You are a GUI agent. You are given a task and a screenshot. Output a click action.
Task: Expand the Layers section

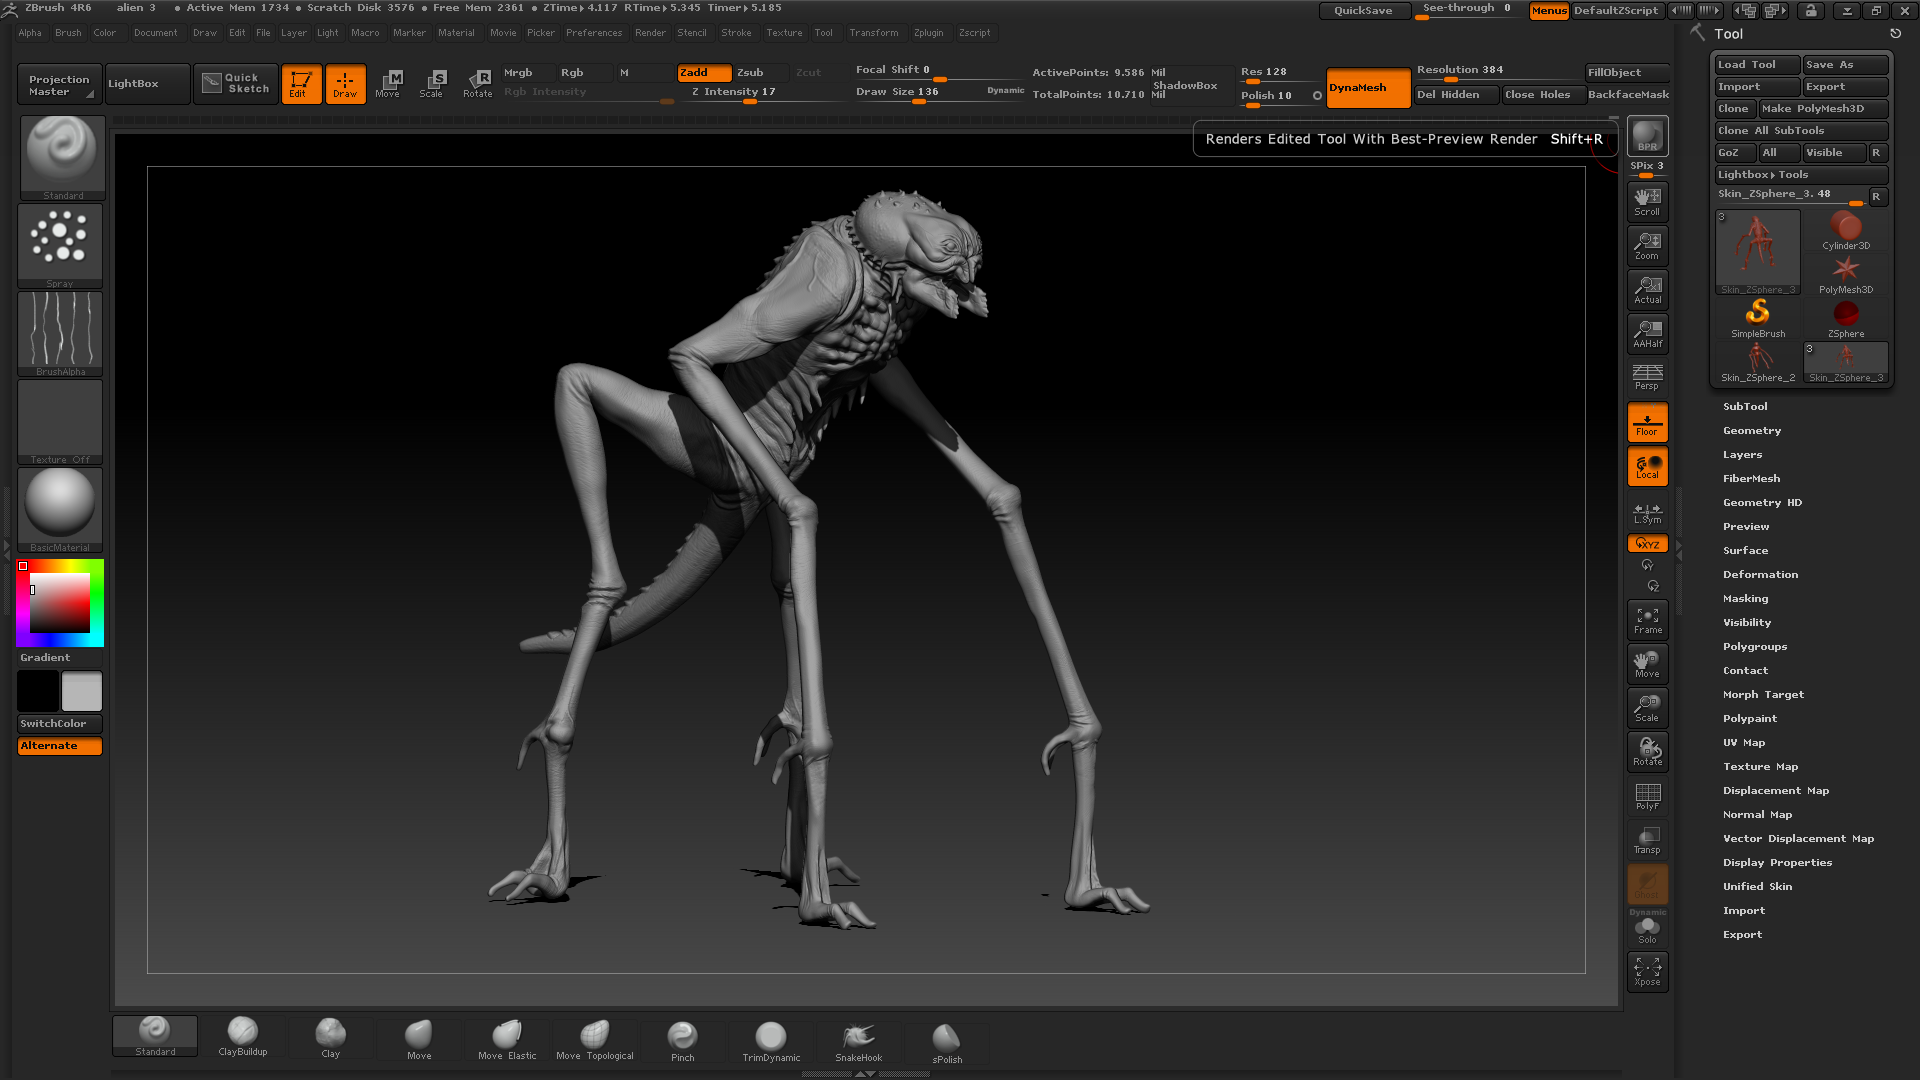coord(1742,455)
